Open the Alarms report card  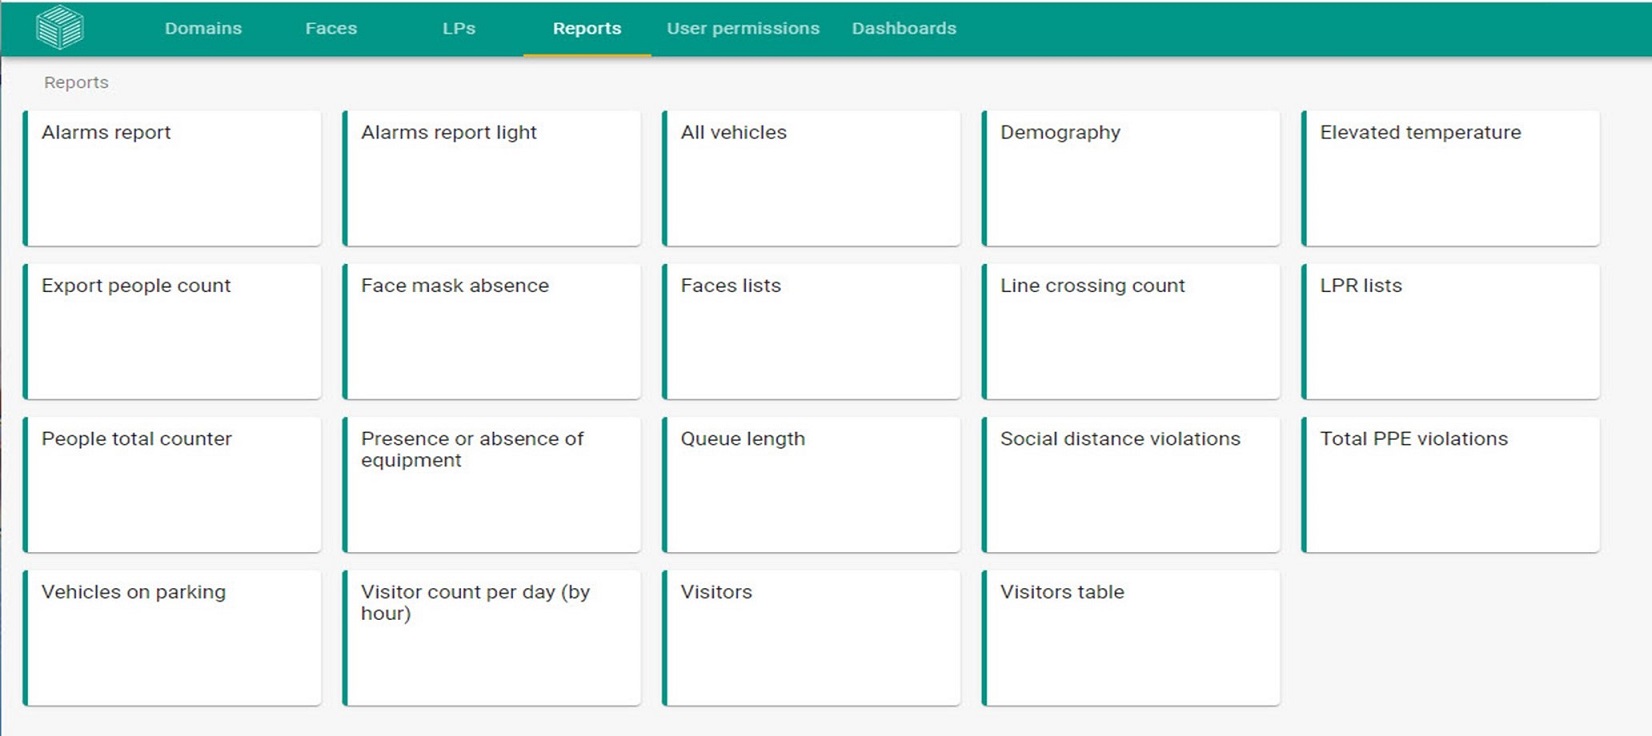pyautogui.click(x=173, y=178)
